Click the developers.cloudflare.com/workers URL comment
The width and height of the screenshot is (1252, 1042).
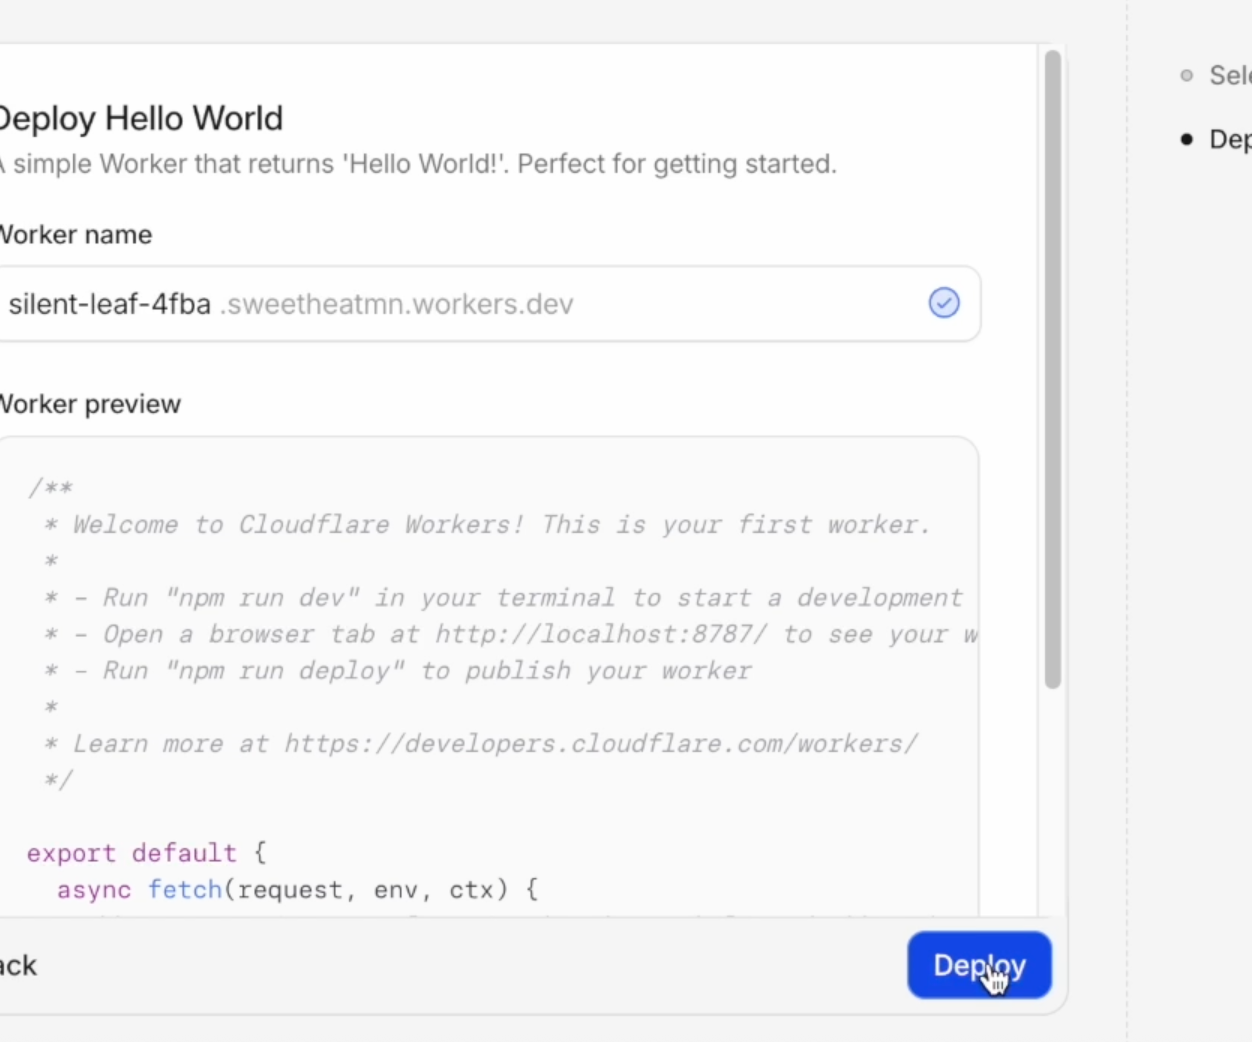coord(601,744)
